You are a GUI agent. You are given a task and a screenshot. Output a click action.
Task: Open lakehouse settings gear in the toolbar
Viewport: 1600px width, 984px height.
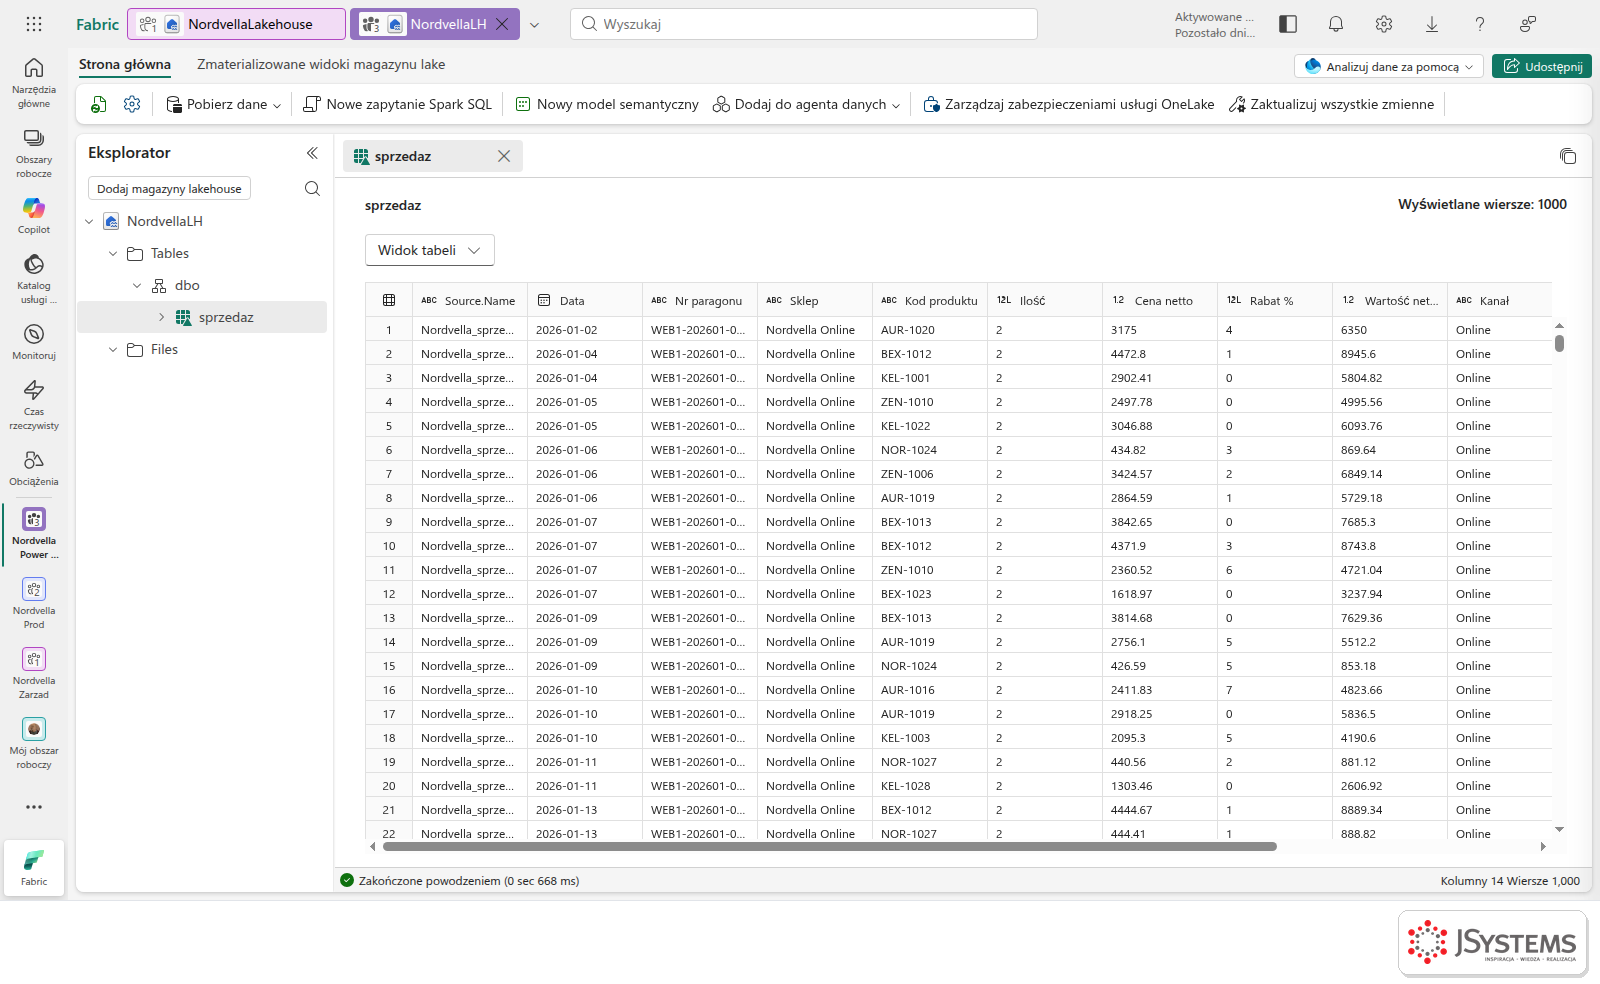132,104
